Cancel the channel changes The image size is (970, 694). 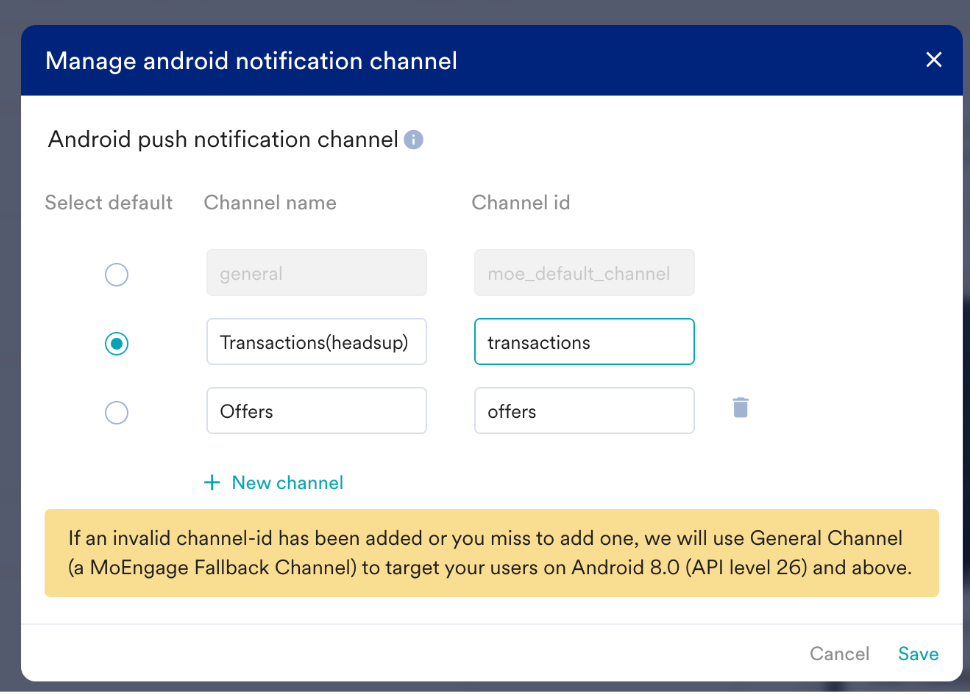(x=839, y=654)
